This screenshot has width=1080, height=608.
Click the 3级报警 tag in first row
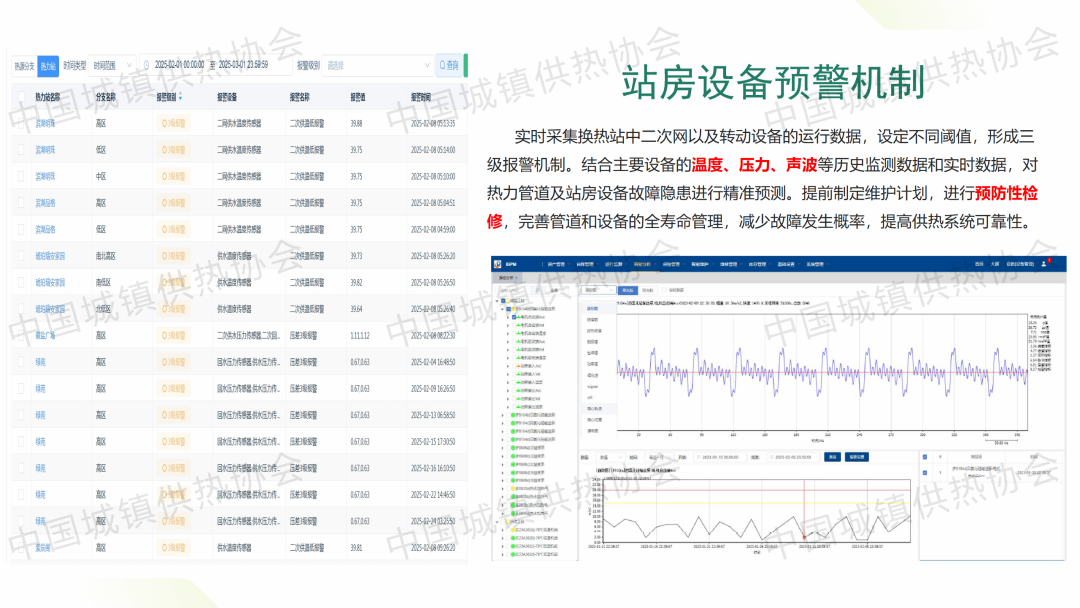174,124
